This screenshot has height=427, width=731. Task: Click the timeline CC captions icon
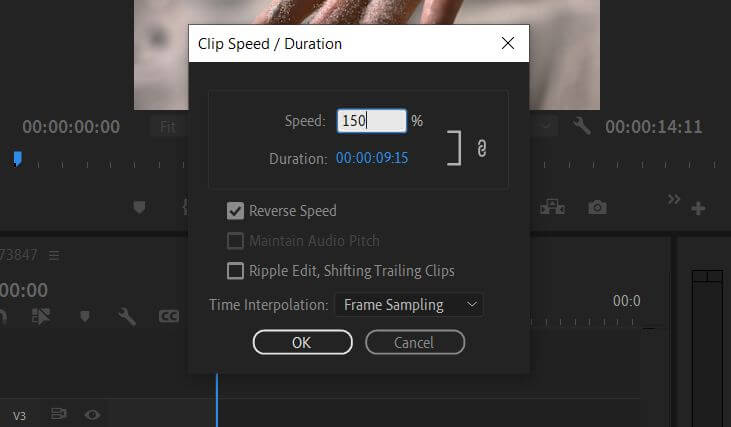pyautogui.click(x=169, y=316)
